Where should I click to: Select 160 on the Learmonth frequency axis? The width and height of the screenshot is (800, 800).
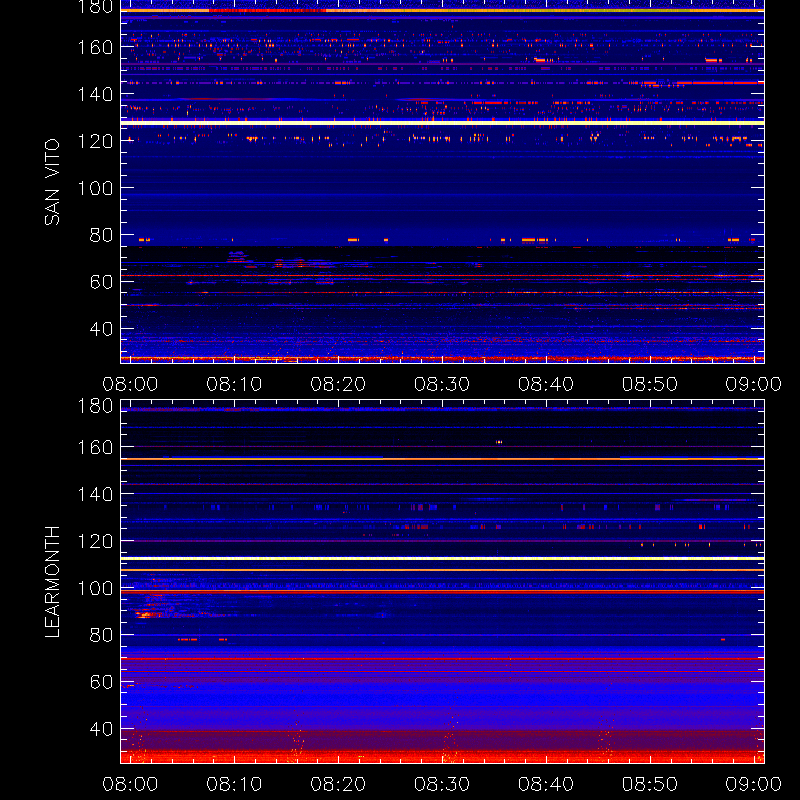pyautogui.click(x=95, y=447)
